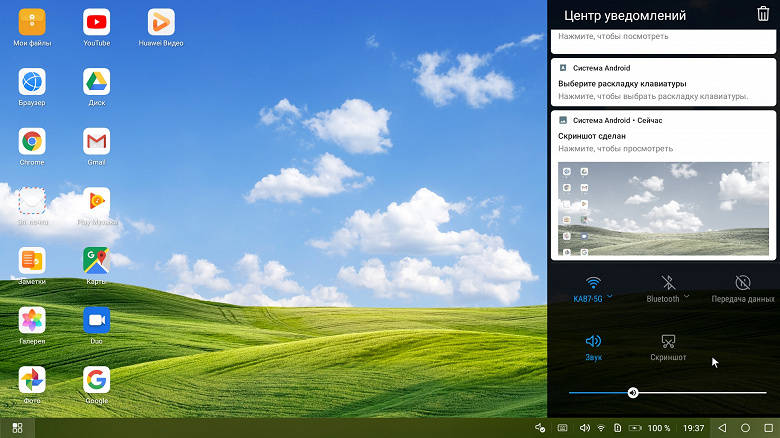780x438 pixels.
Task: Open the keyboard icon in taskbar
Action: [x=563, y=428]
